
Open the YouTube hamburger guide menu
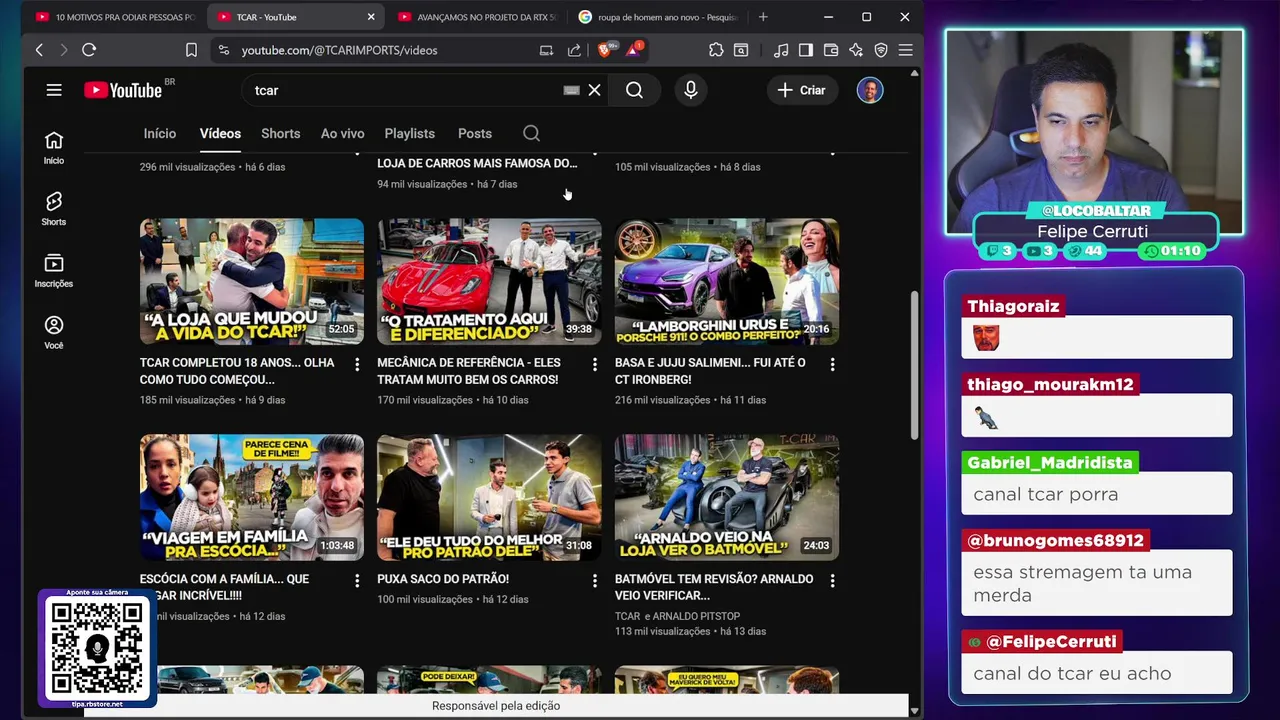54,90
